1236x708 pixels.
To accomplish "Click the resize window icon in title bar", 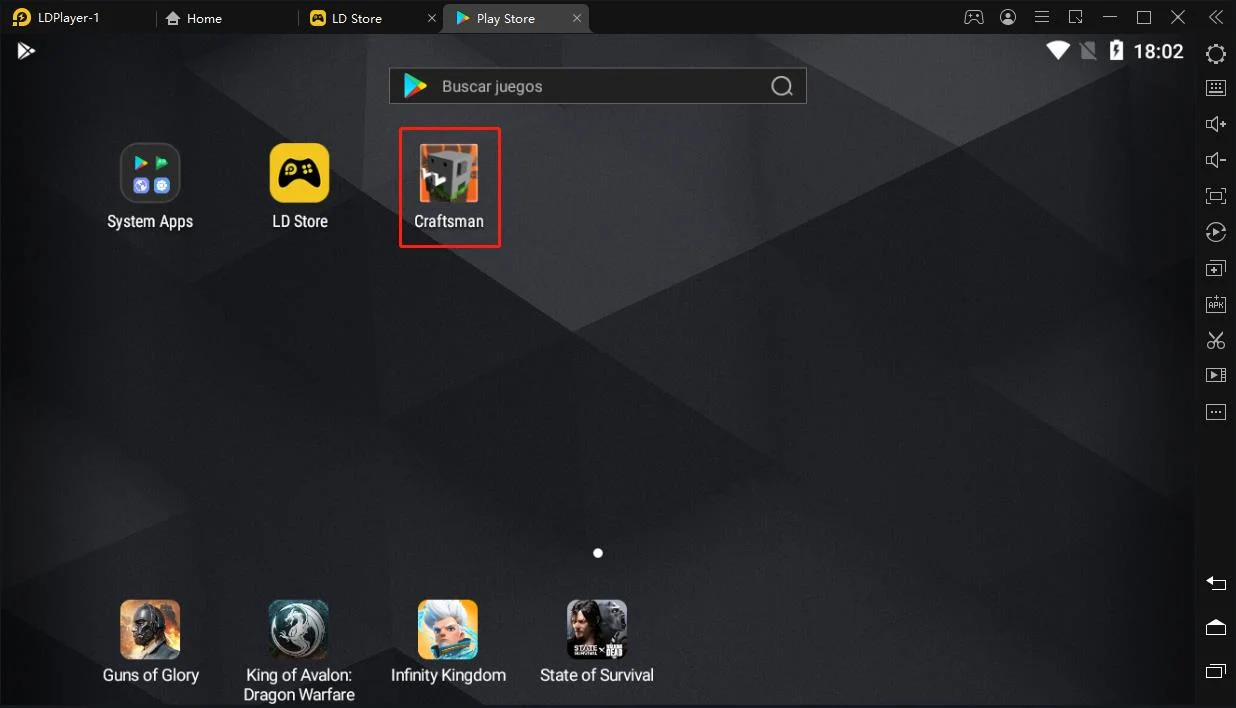I will (1076, 17).
